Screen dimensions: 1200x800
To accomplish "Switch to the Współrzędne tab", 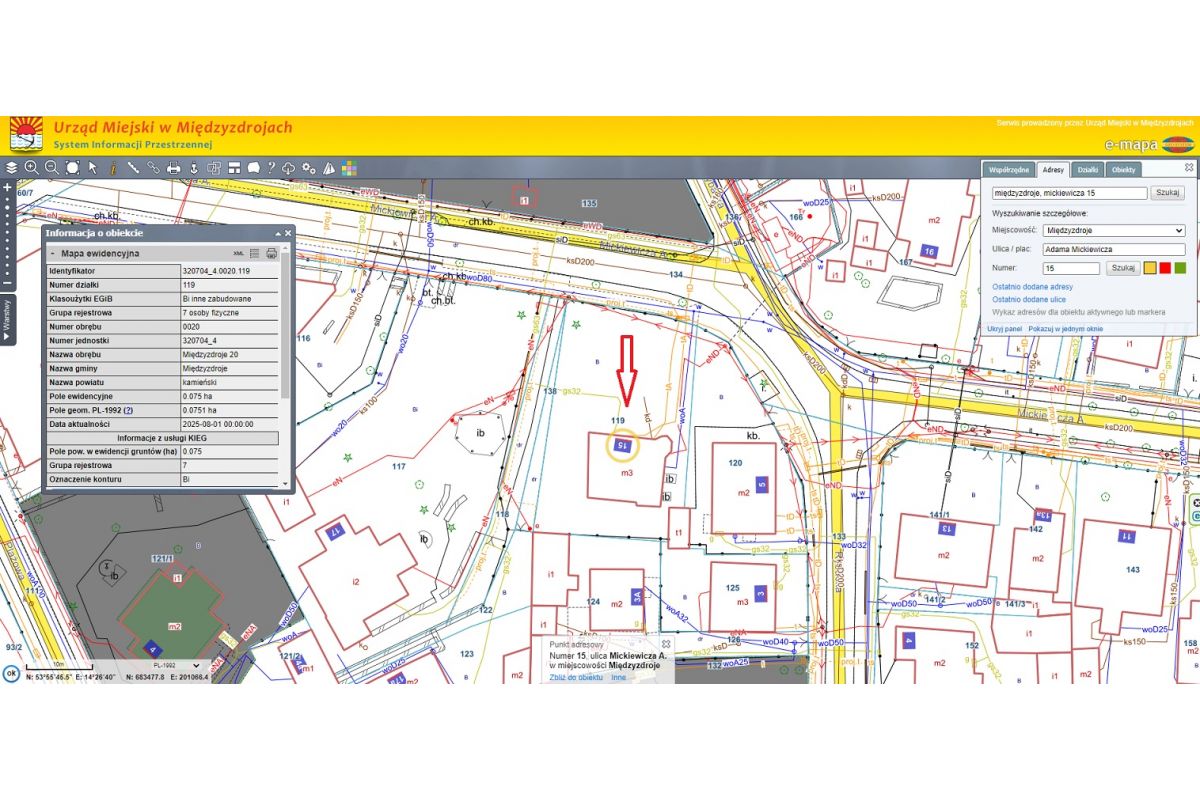I will 1007,170.
